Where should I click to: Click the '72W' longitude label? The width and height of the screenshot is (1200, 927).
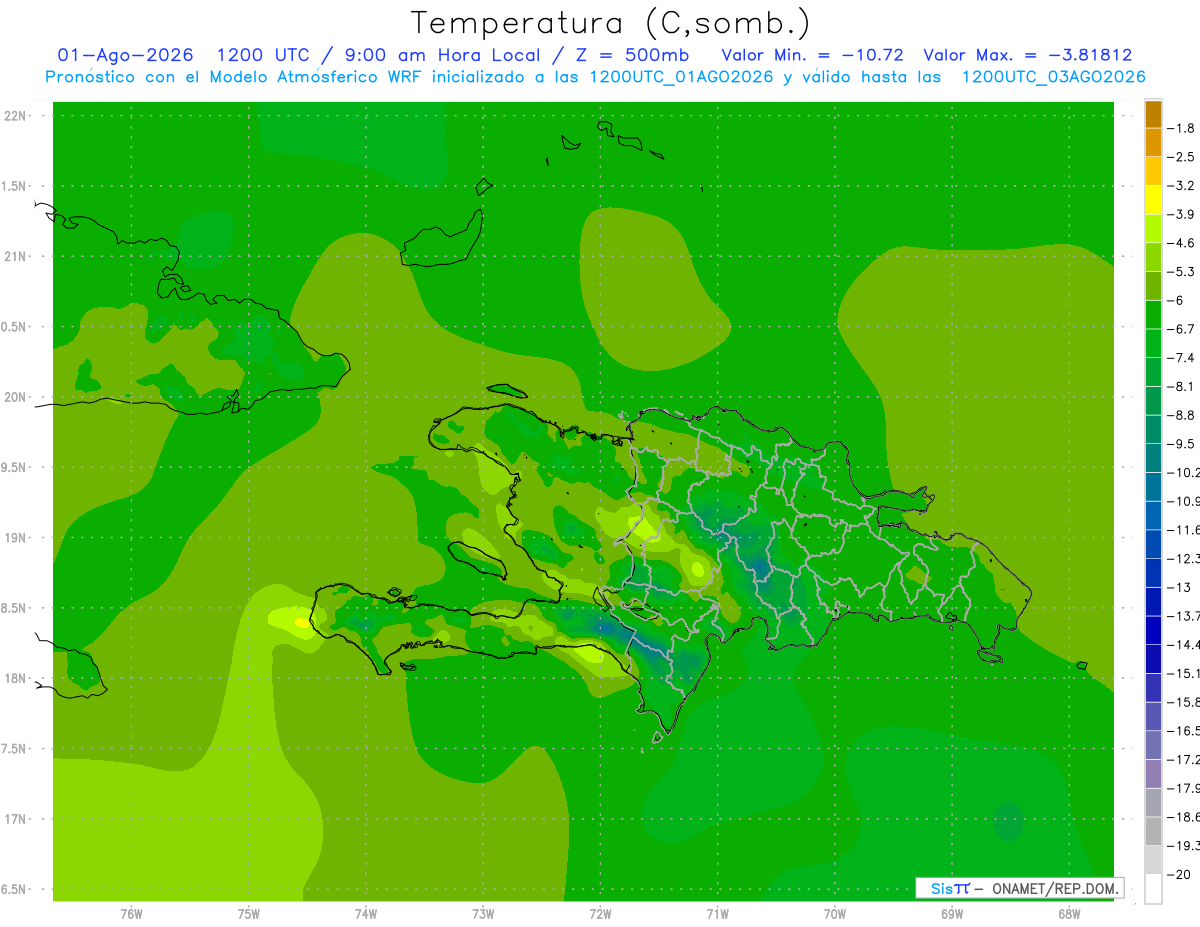click(x=600, y=914)
